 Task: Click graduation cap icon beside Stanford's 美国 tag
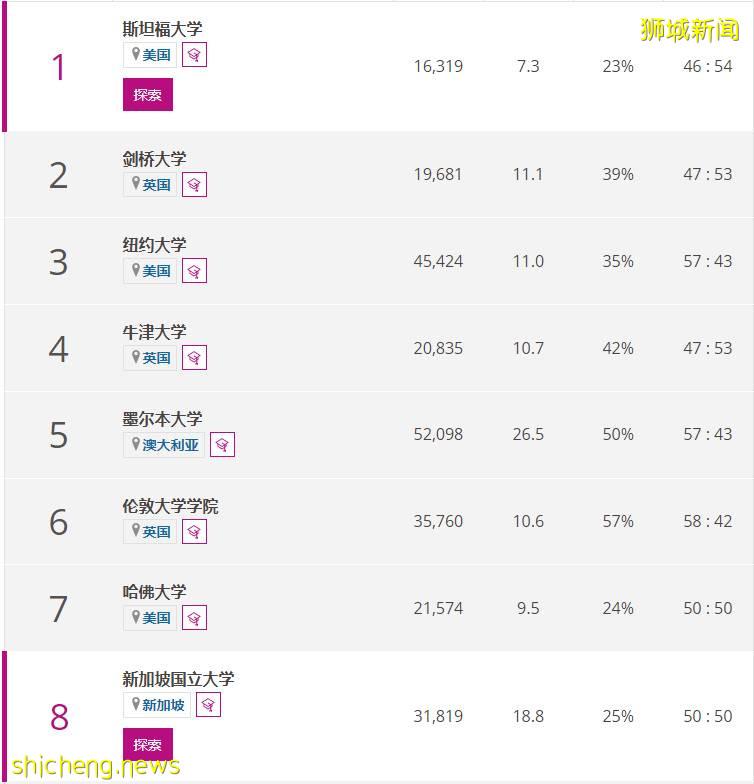coord(195,55)
